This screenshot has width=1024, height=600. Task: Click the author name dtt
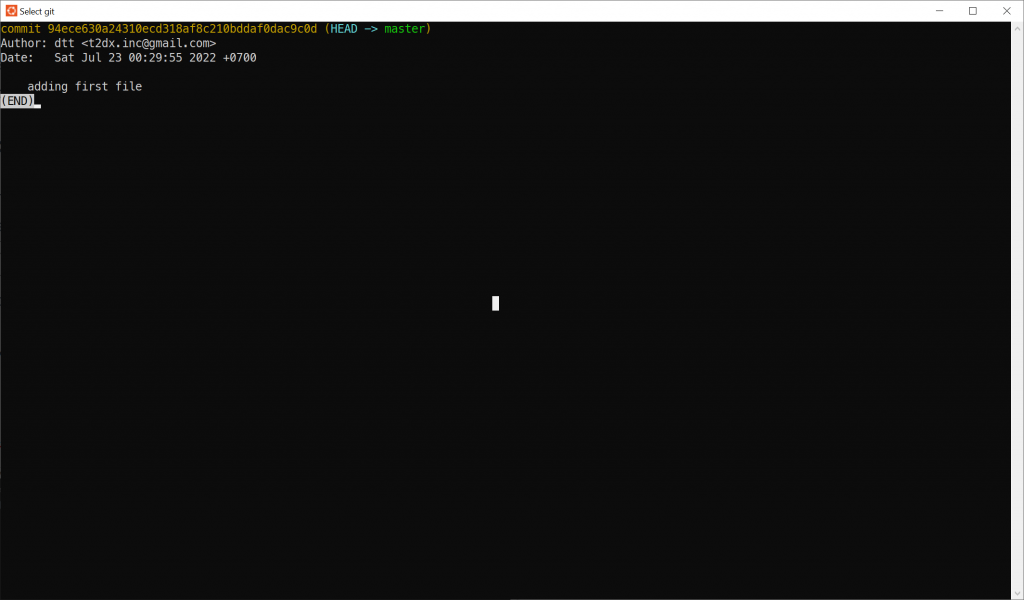[64, 43]
